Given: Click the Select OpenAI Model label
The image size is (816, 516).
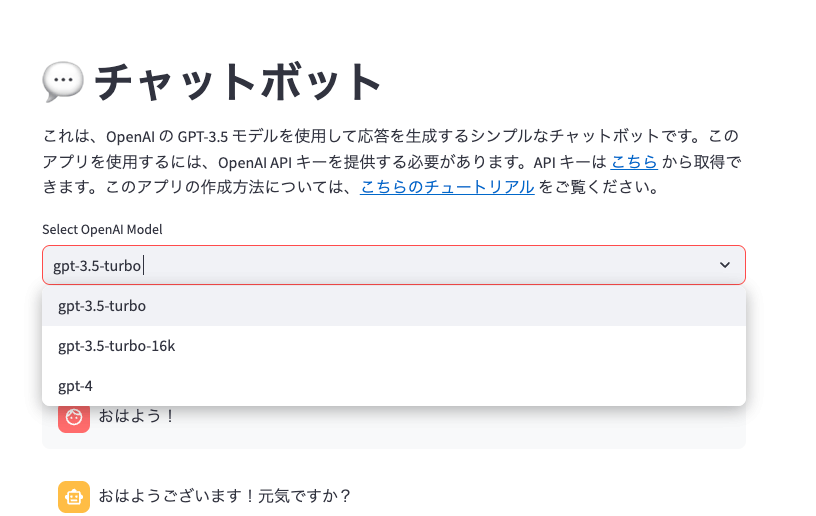Looking at the screenshot, I should [103, 229].
